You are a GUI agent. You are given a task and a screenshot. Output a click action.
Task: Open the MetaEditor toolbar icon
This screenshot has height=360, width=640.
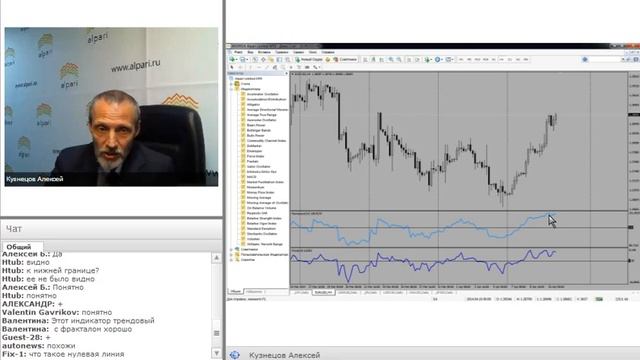(328, 60)
